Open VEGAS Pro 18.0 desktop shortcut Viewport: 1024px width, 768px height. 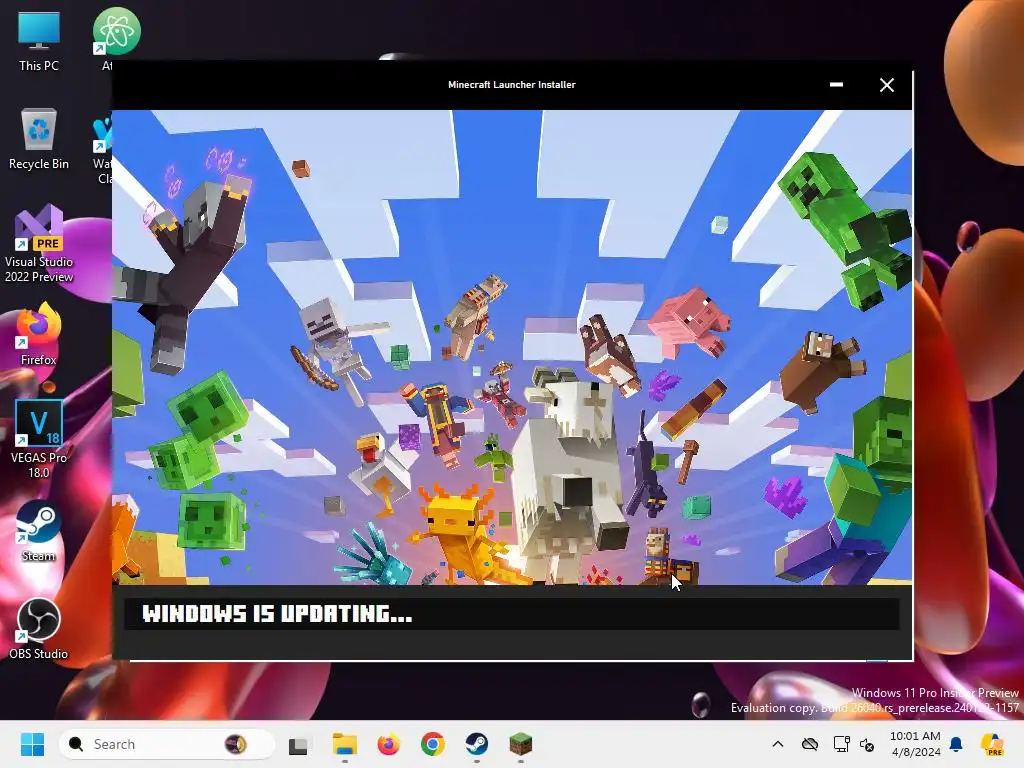coord(39,439)
